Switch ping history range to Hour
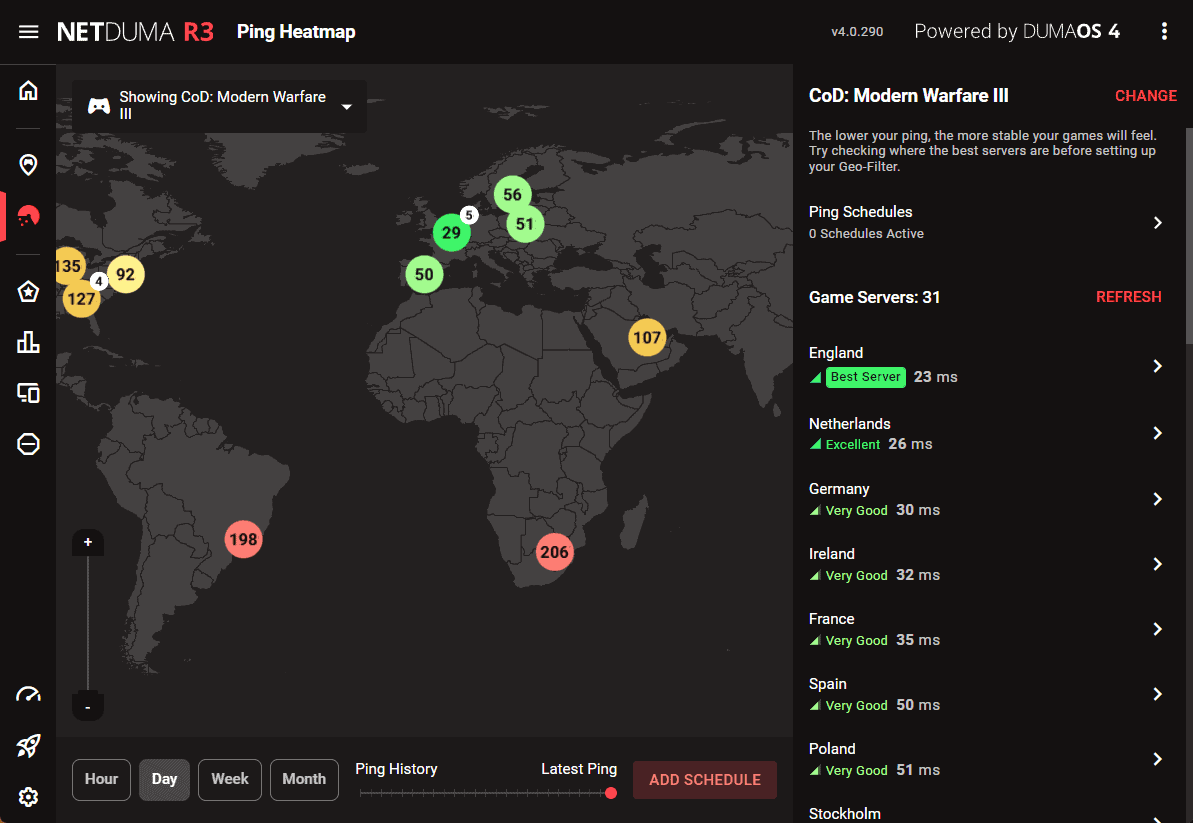This screenshot has height=823, width=1193. coord(101,780)
